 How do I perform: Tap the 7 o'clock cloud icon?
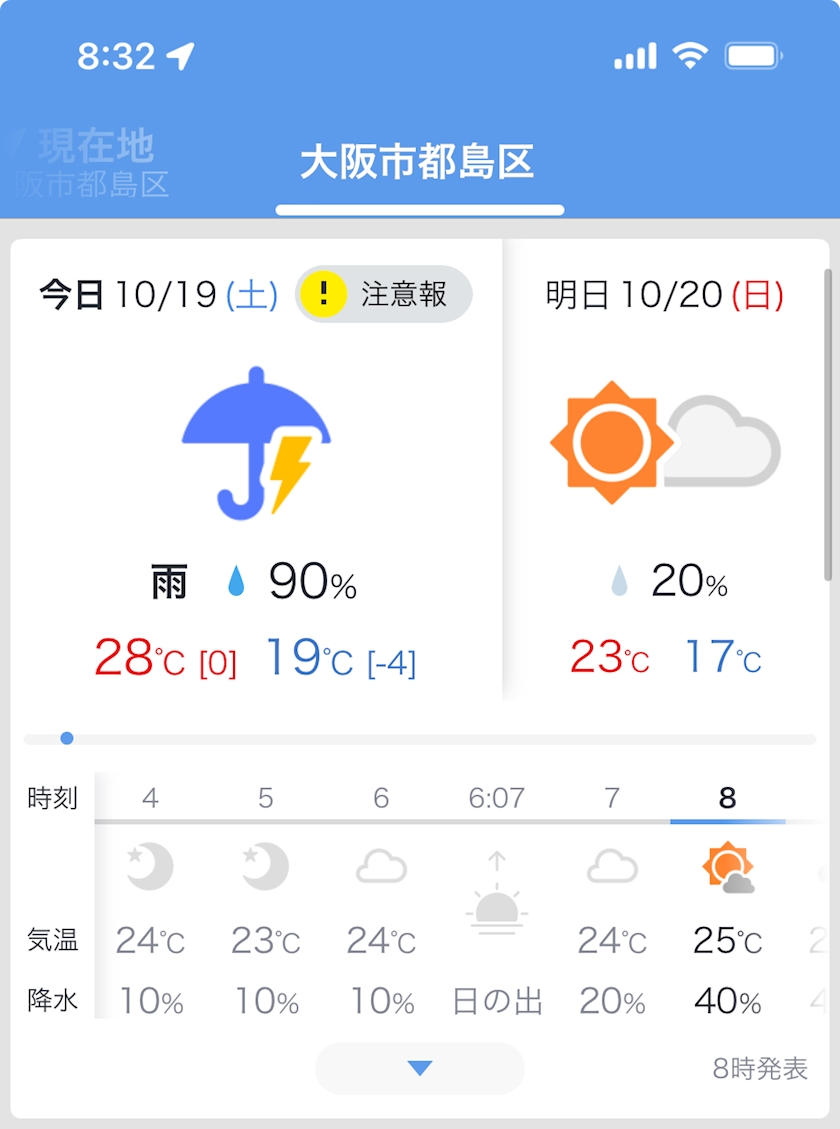(x=612, y=867)
